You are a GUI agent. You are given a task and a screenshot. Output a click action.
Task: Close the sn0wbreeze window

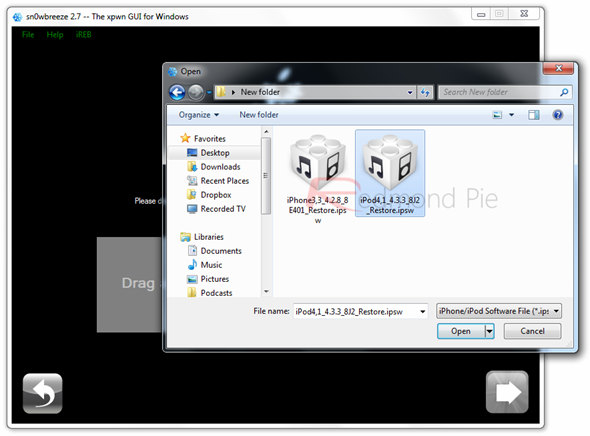pos(524,14)
